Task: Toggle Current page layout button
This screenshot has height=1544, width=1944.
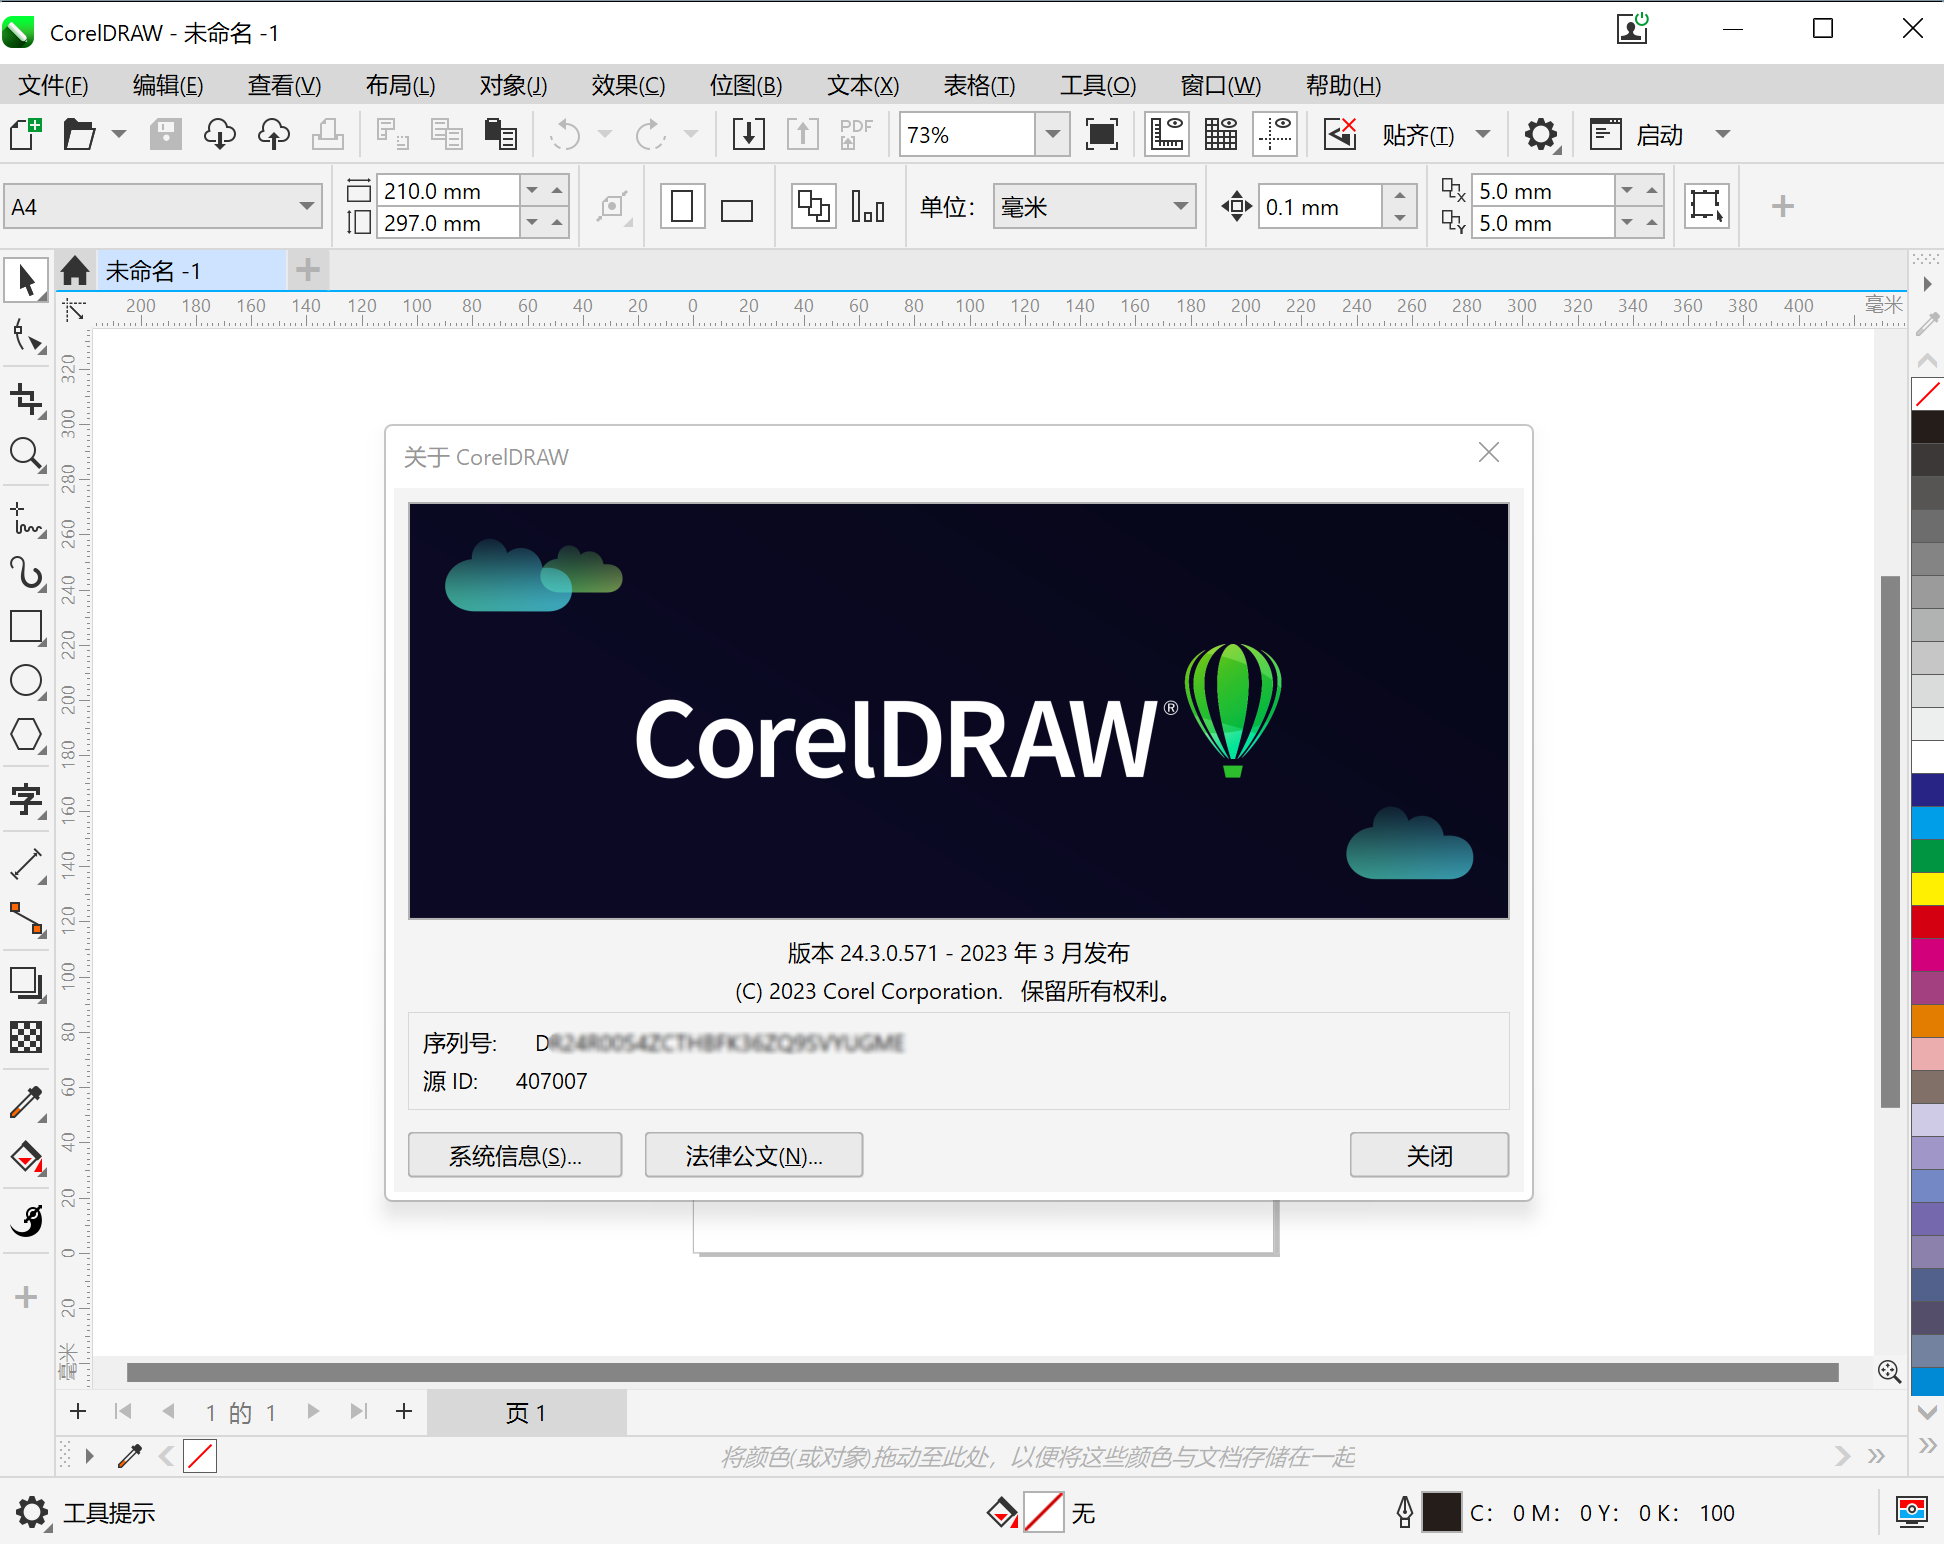Action: [x=867, y=207]
